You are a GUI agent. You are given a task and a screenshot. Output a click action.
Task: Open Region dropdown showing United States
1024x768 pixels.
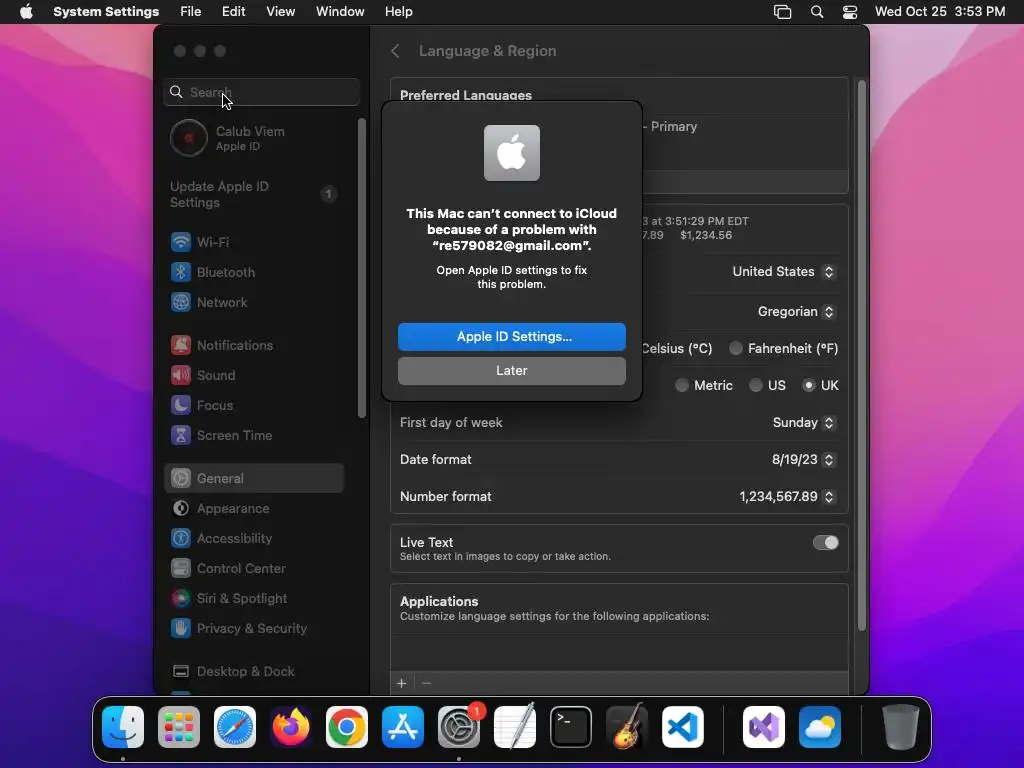783,272
